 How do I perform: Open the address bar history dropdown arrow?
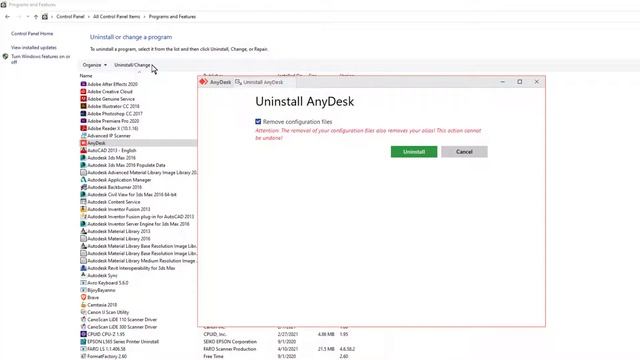point(28,17)
